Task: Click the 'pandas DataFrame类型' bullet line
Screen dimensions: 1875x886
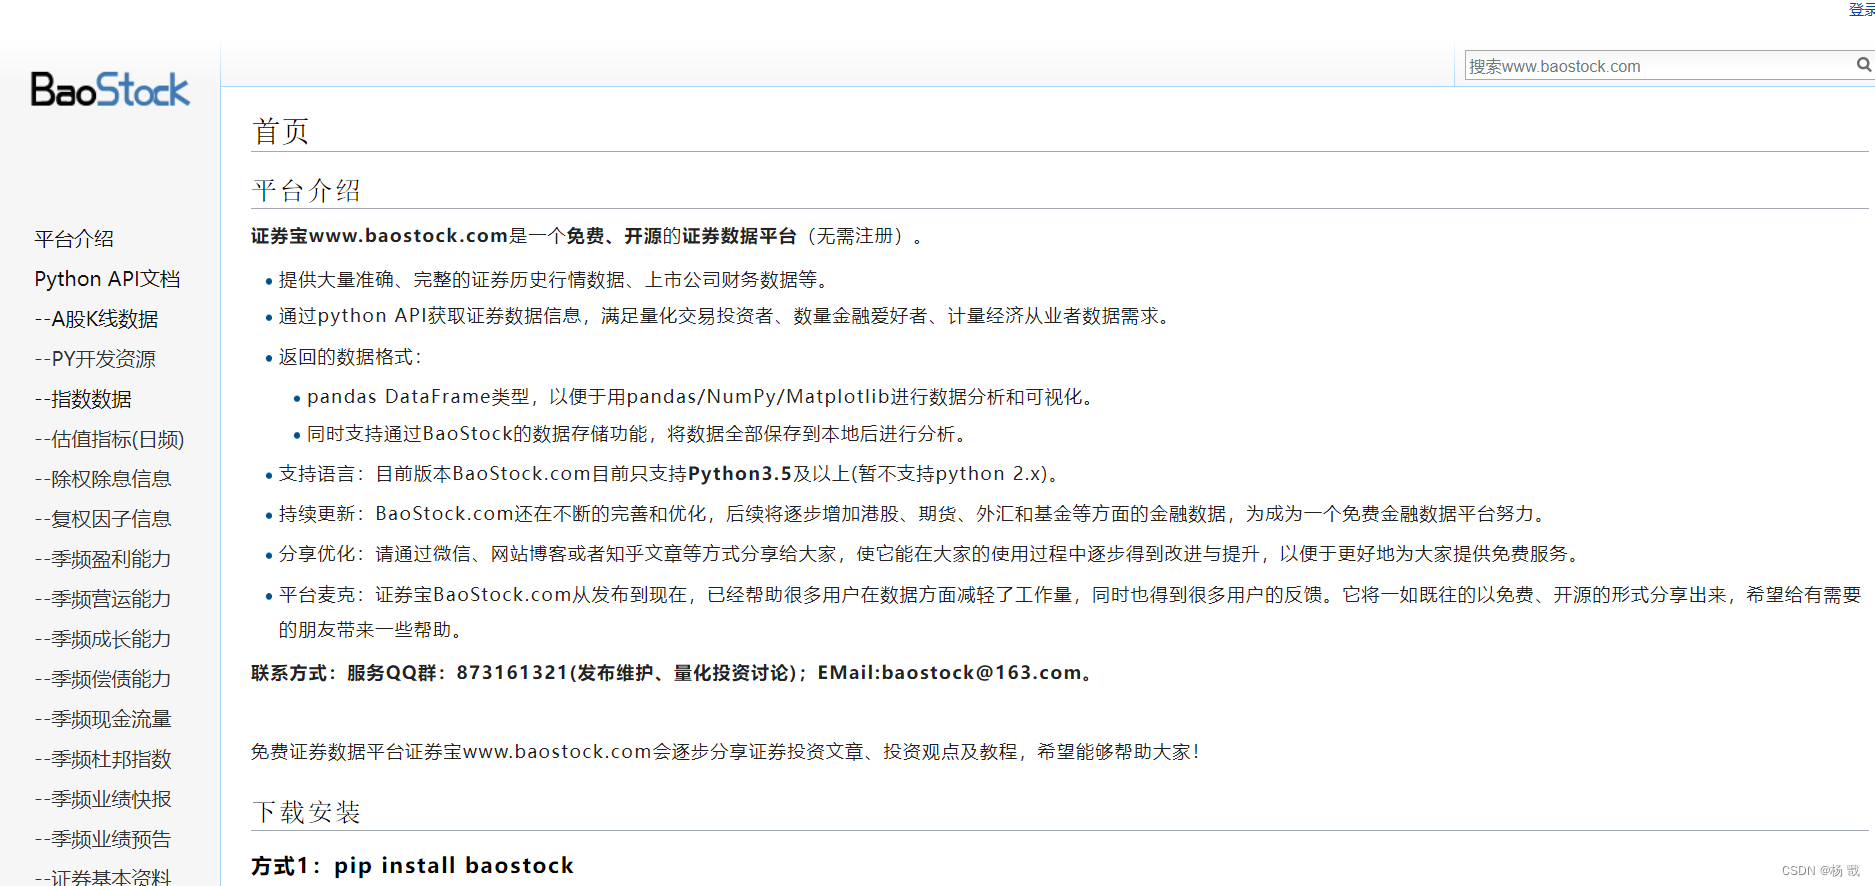Action: (700, 397)
